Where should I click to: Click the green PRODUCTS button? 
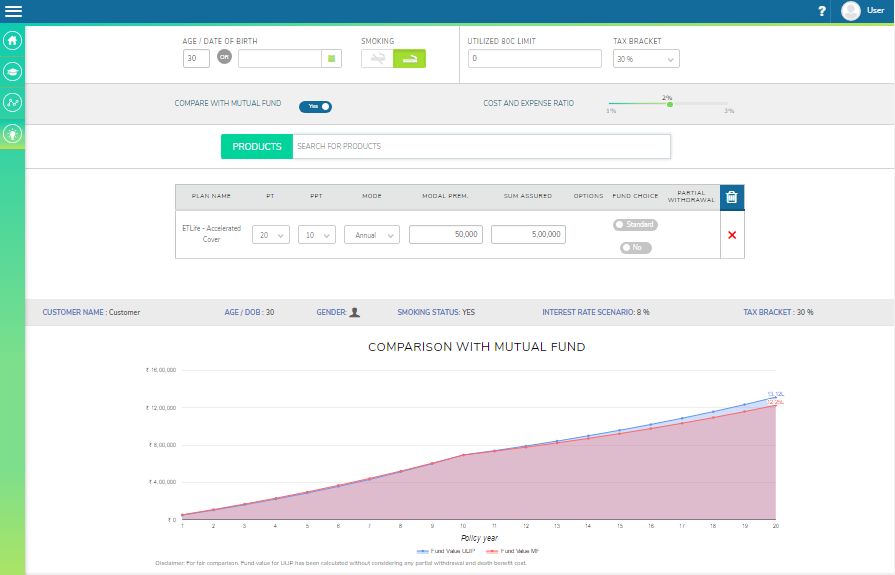coord(257,146)
